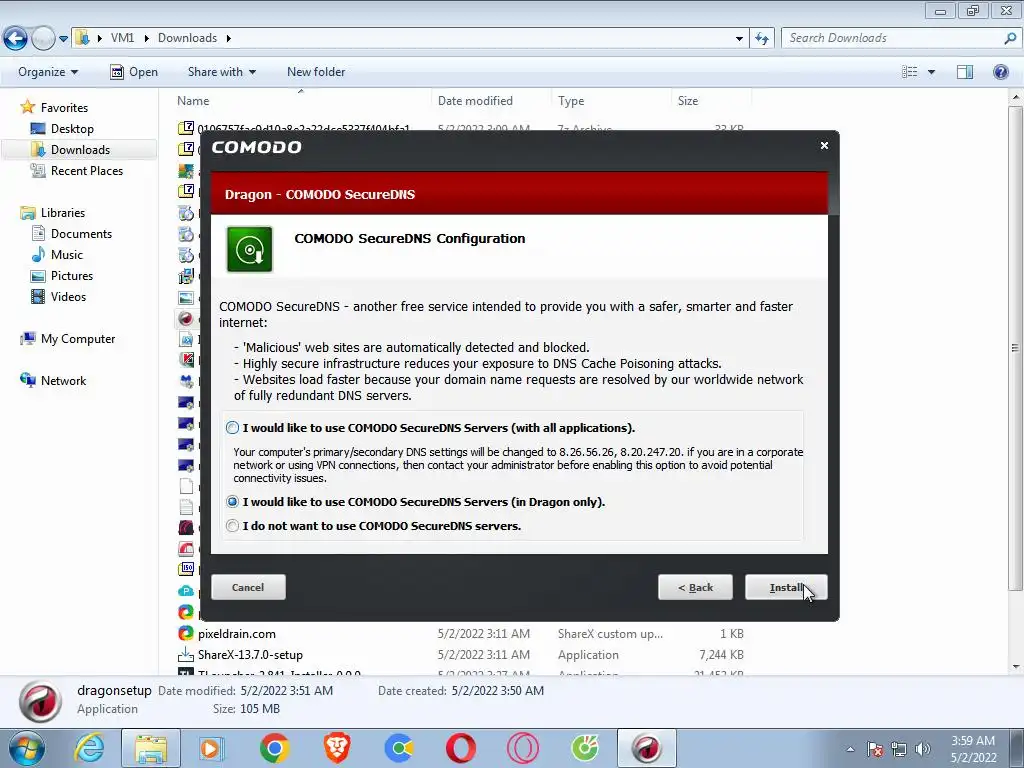Open Network in navigation pane
This screenshot has height=768, width=1024.
click(x=63, y=380)
